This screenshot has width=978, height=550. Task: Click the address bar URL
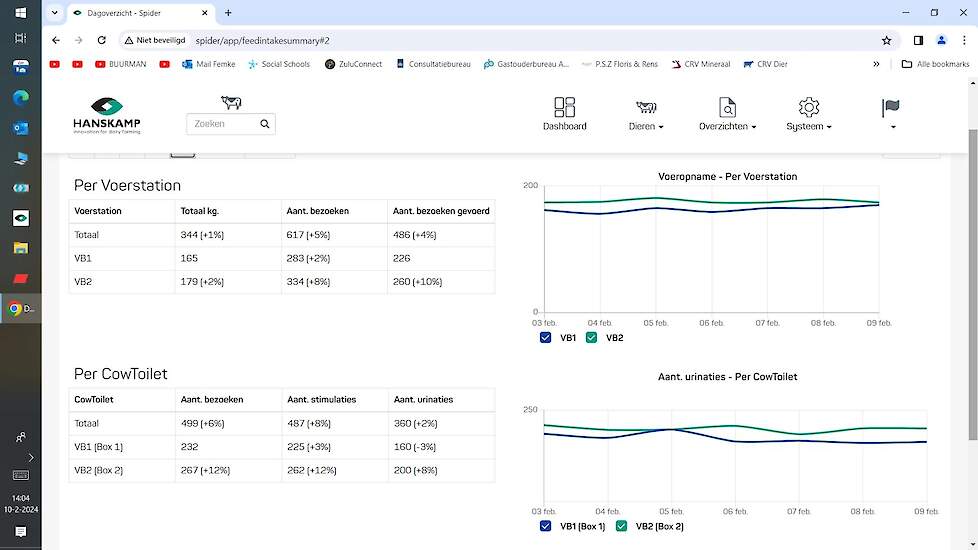click(263, 41)
